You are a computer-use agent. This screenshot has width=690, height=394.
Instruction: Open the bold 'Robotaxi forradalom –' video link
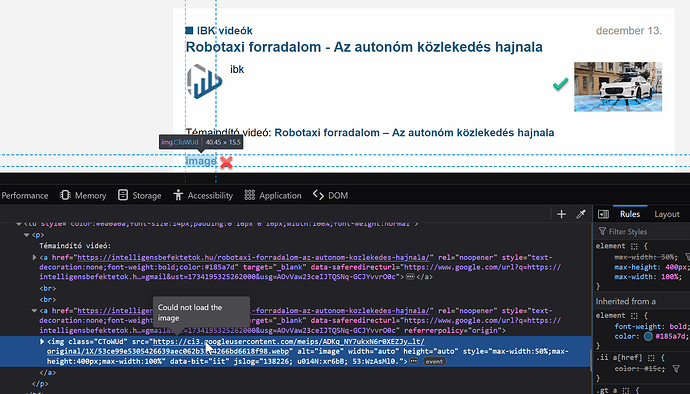[414, 133]
